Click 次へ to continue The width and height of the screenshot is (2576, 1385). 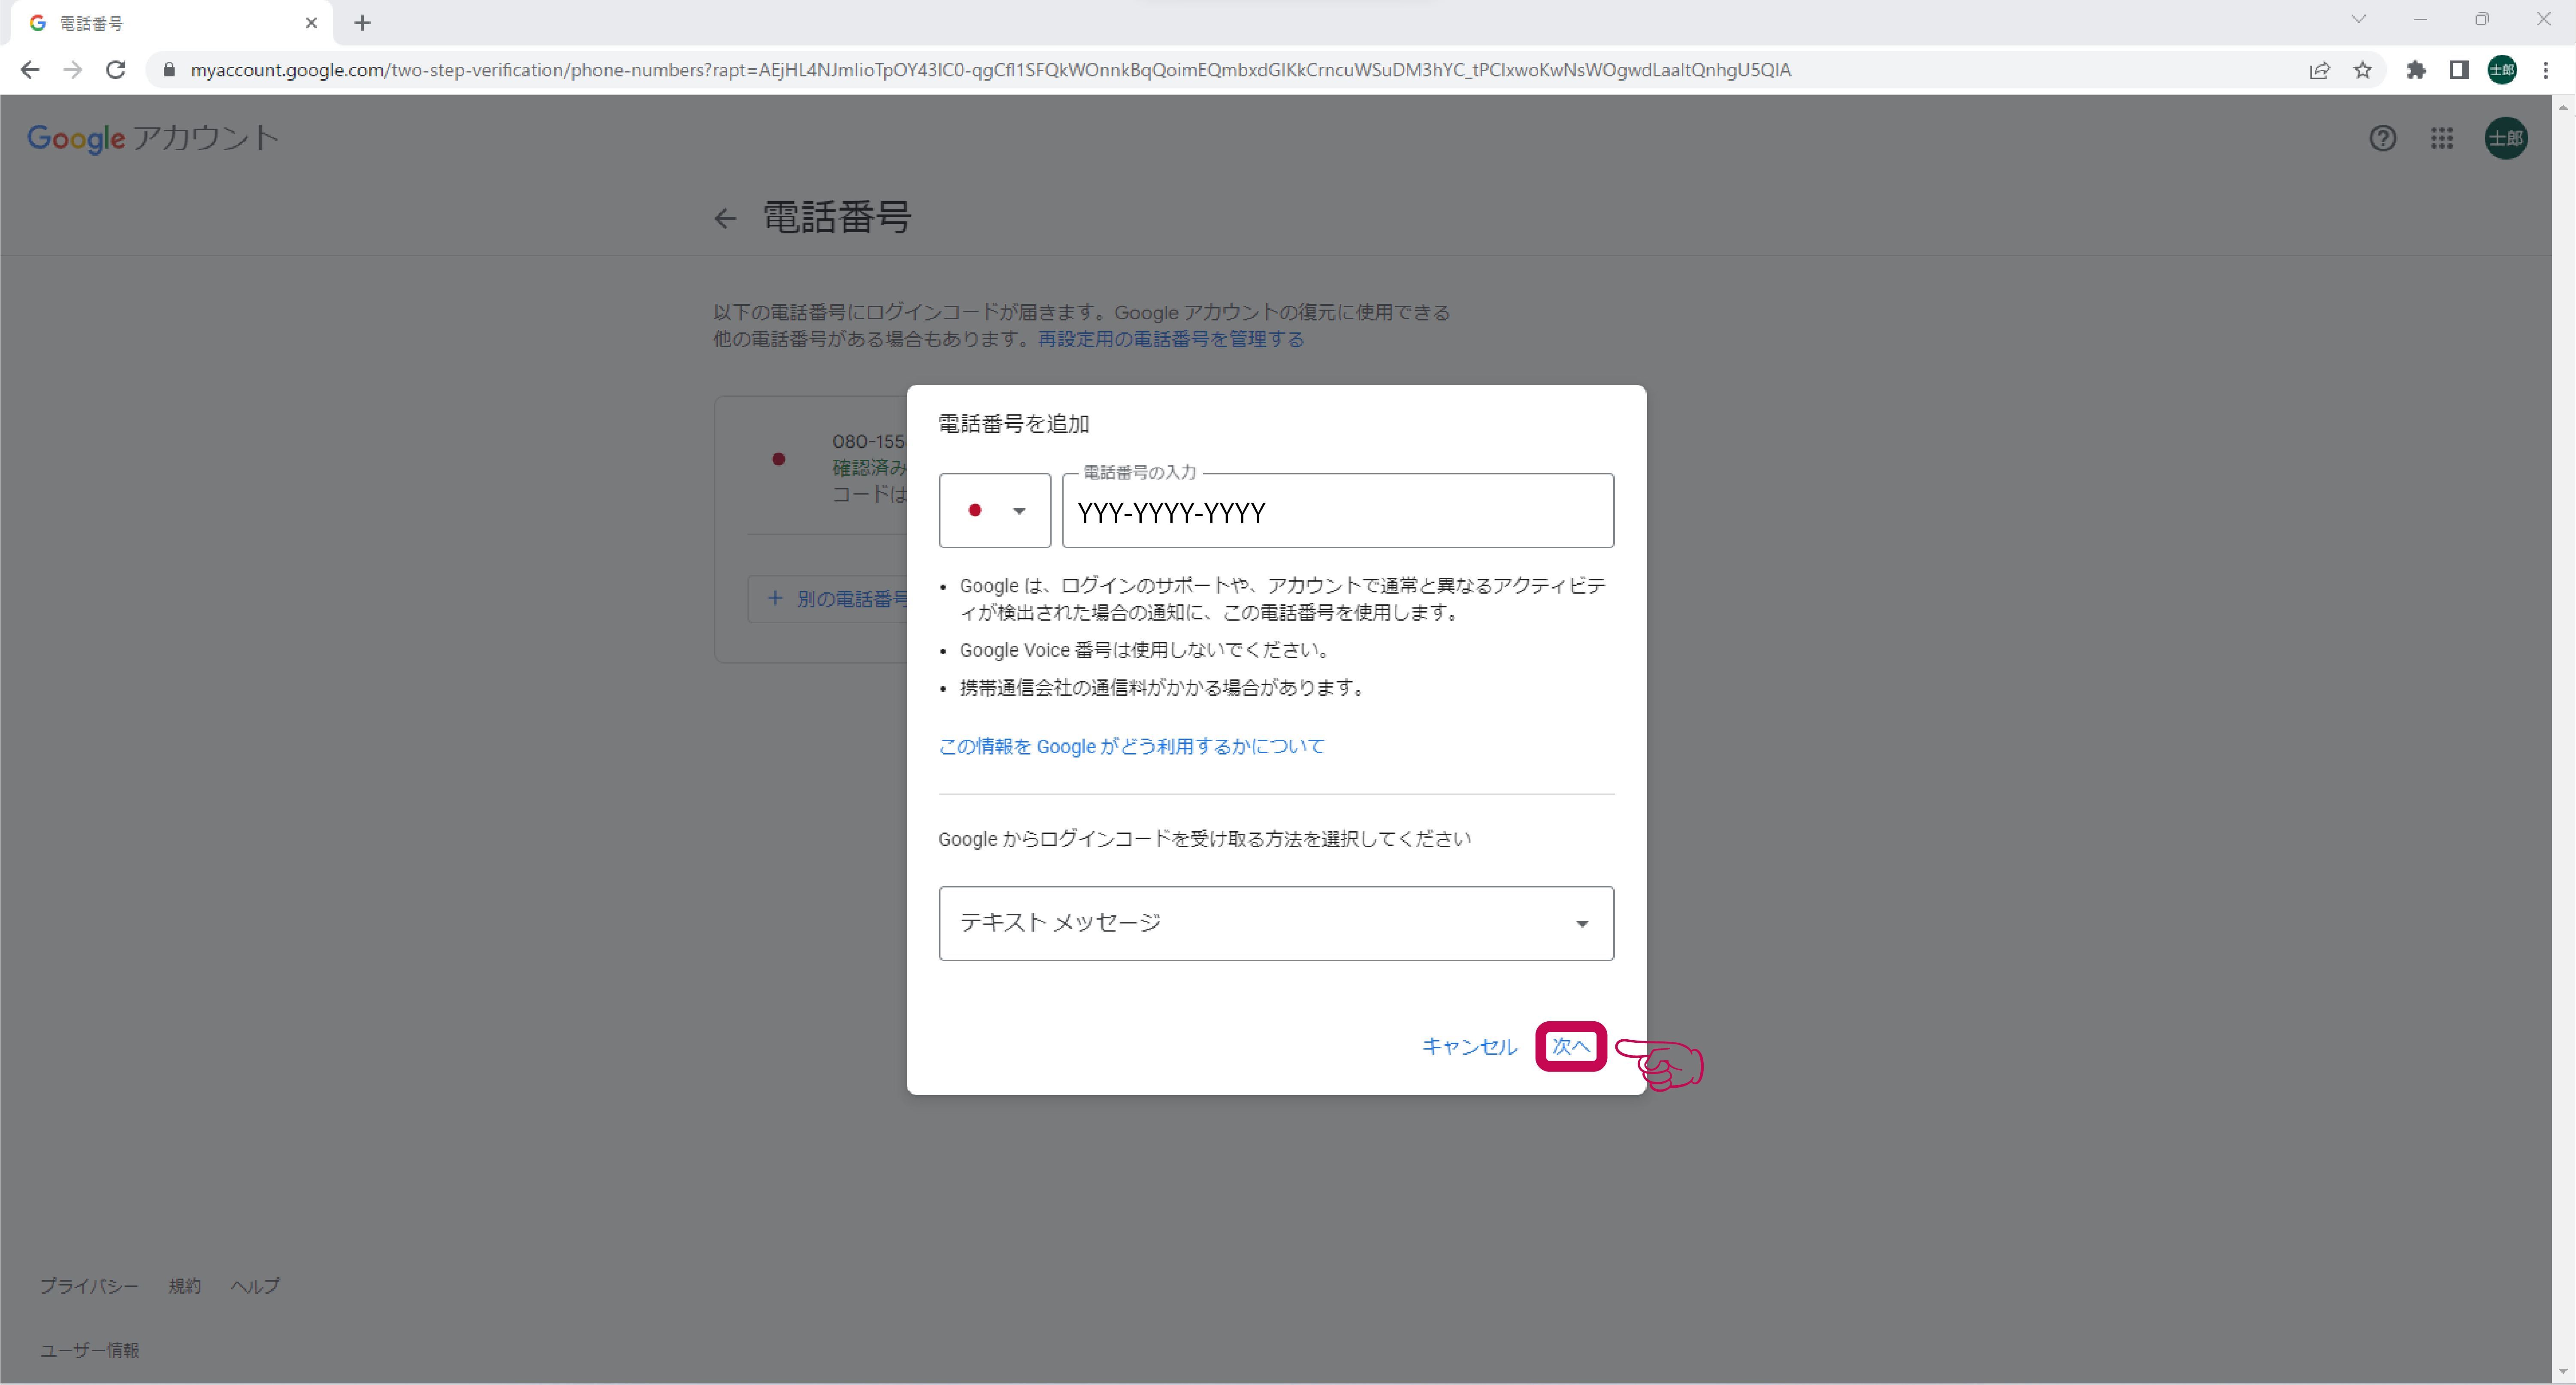click(1571, 1046)
